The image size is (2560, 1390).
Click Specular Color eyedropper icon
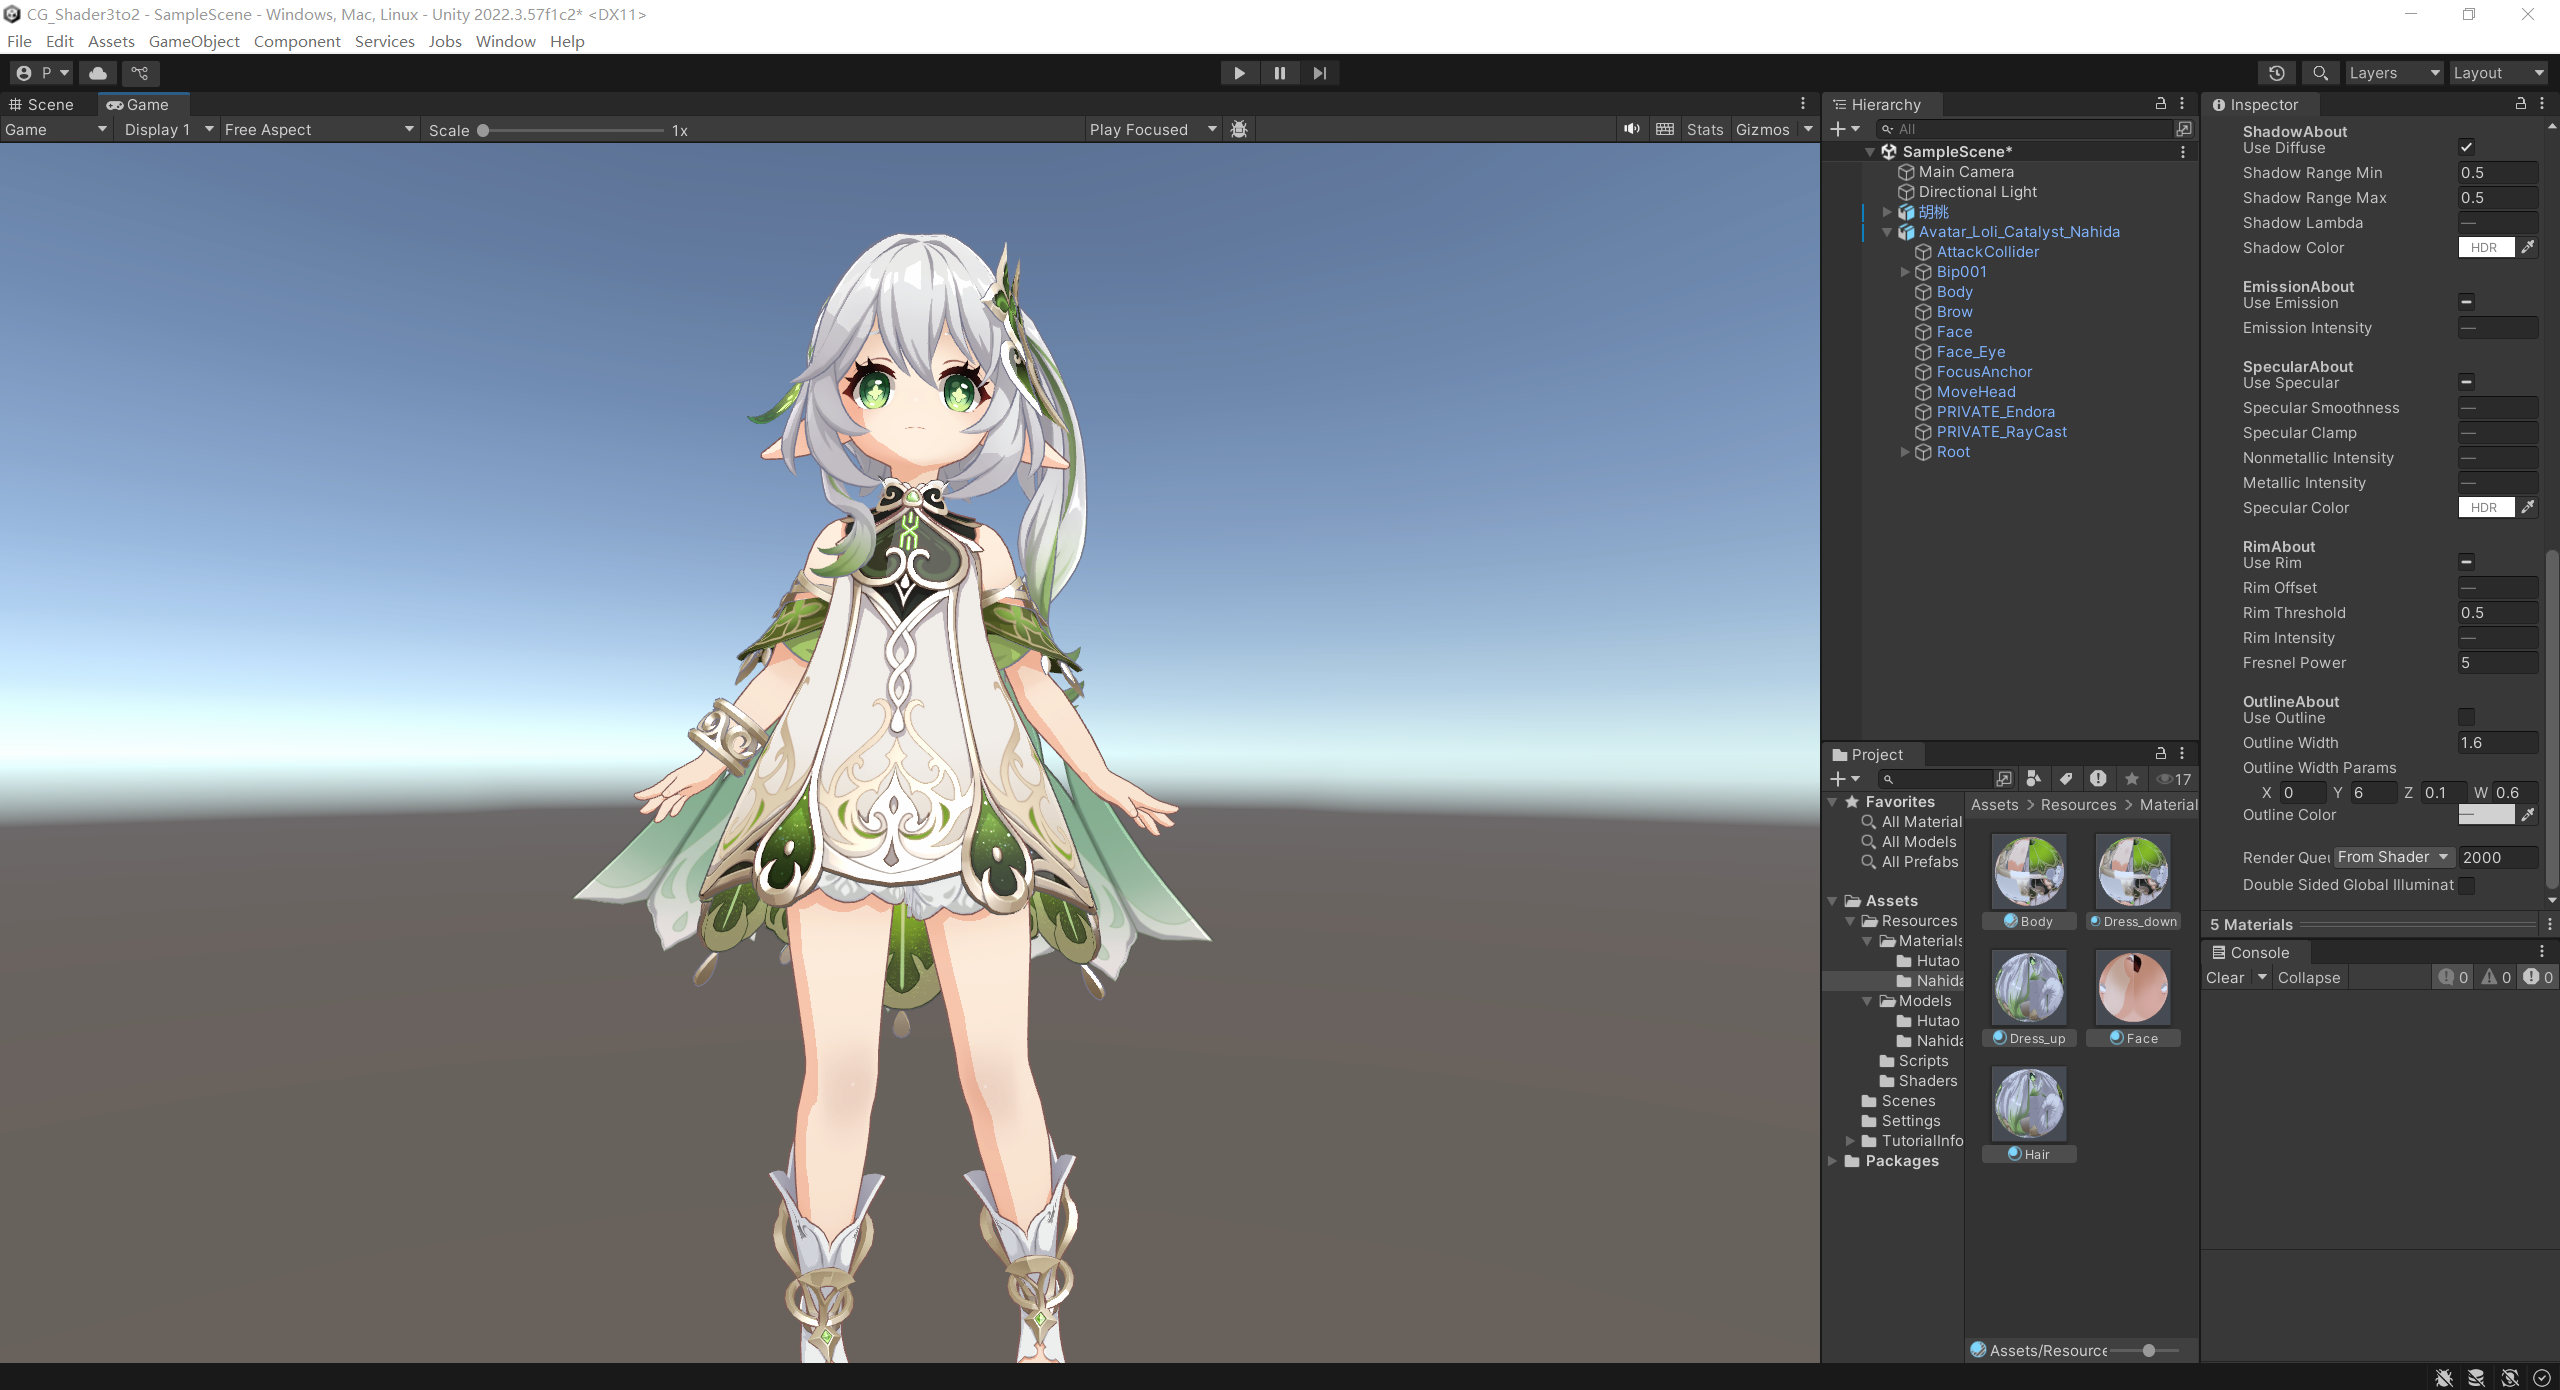pos(2527,507)
